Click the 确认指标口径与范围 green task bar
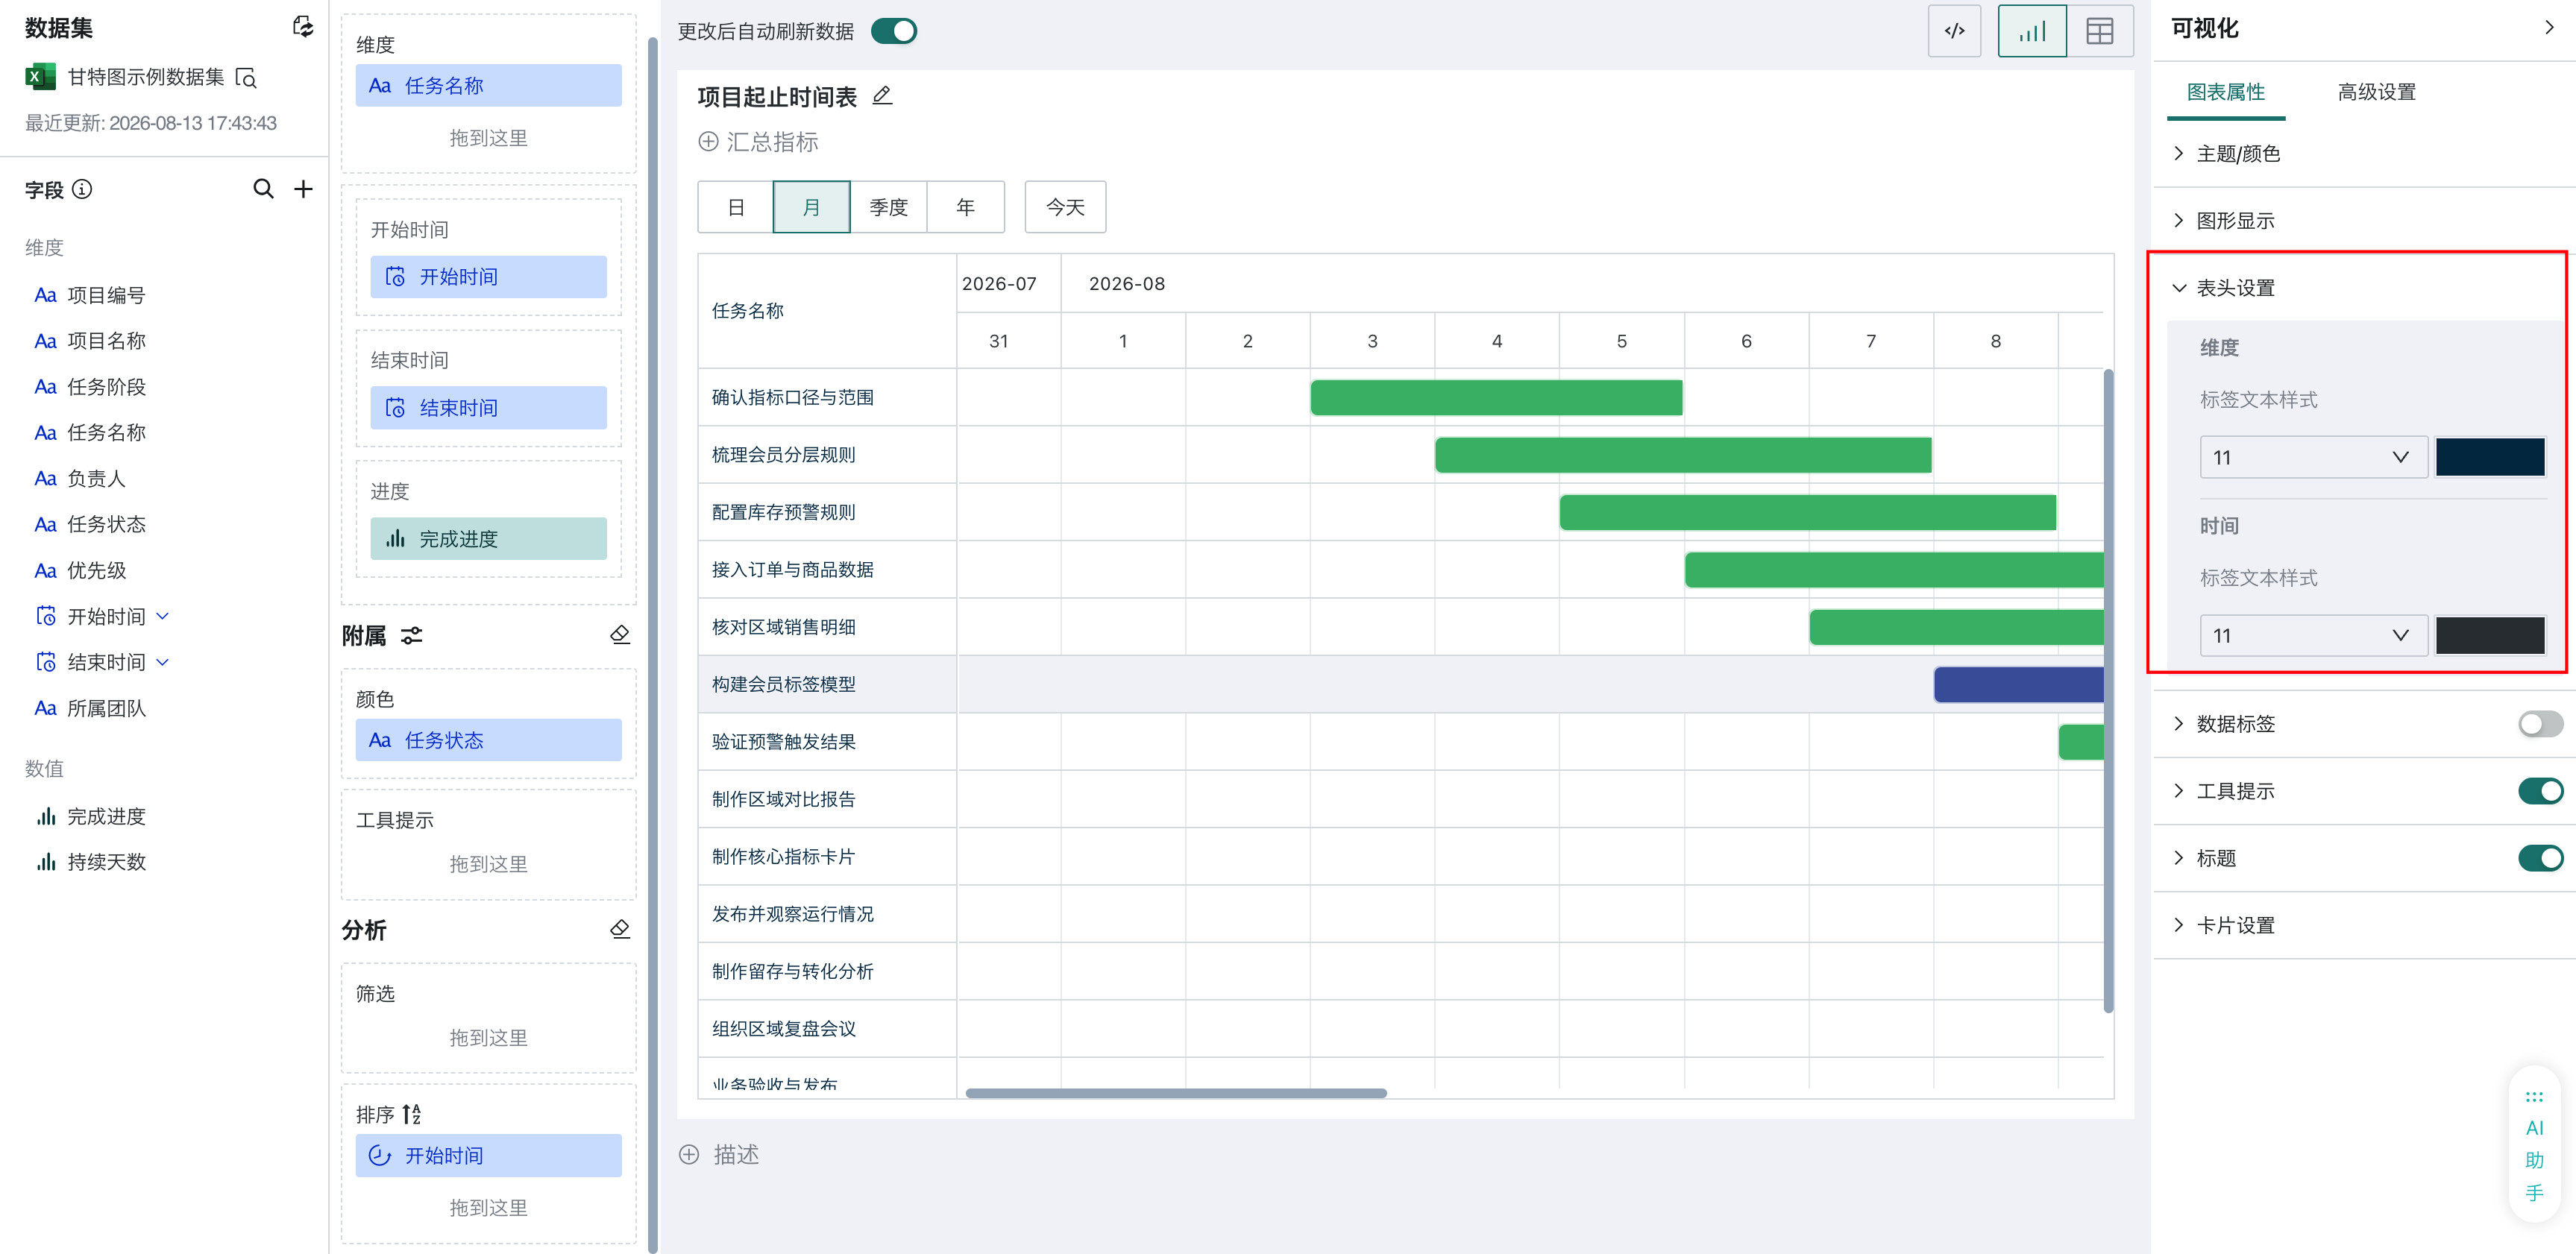 [x=1496, y=398]
